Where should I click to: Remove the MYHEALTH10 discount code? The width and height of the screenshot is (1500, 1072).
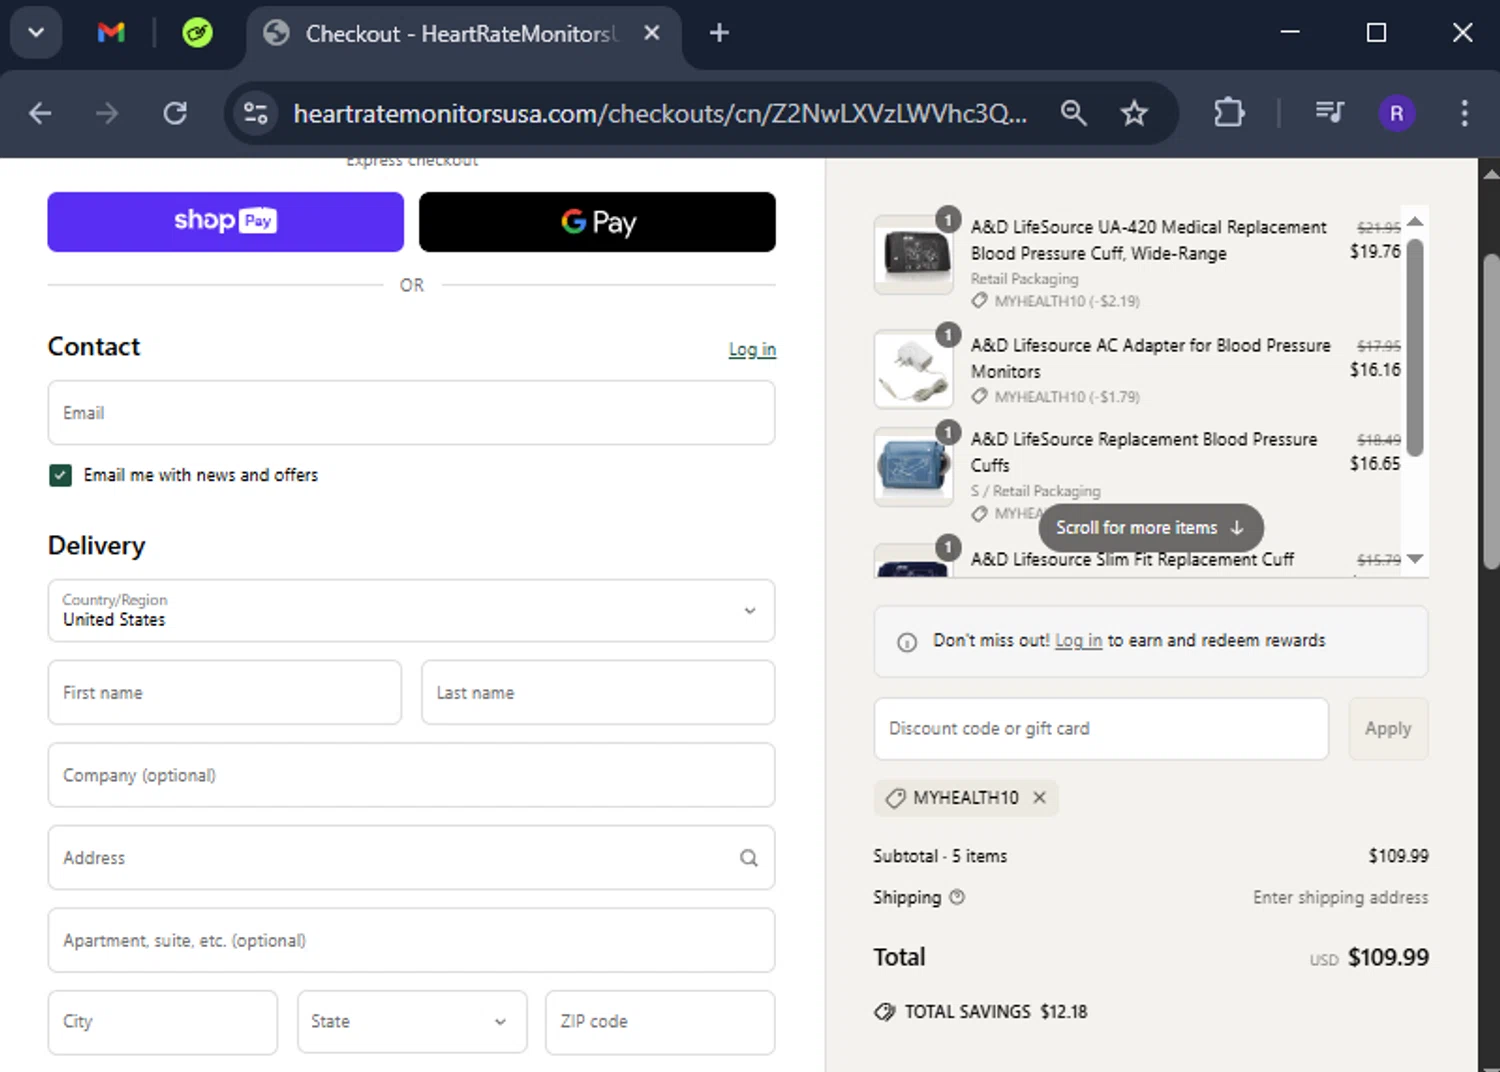1040,798
